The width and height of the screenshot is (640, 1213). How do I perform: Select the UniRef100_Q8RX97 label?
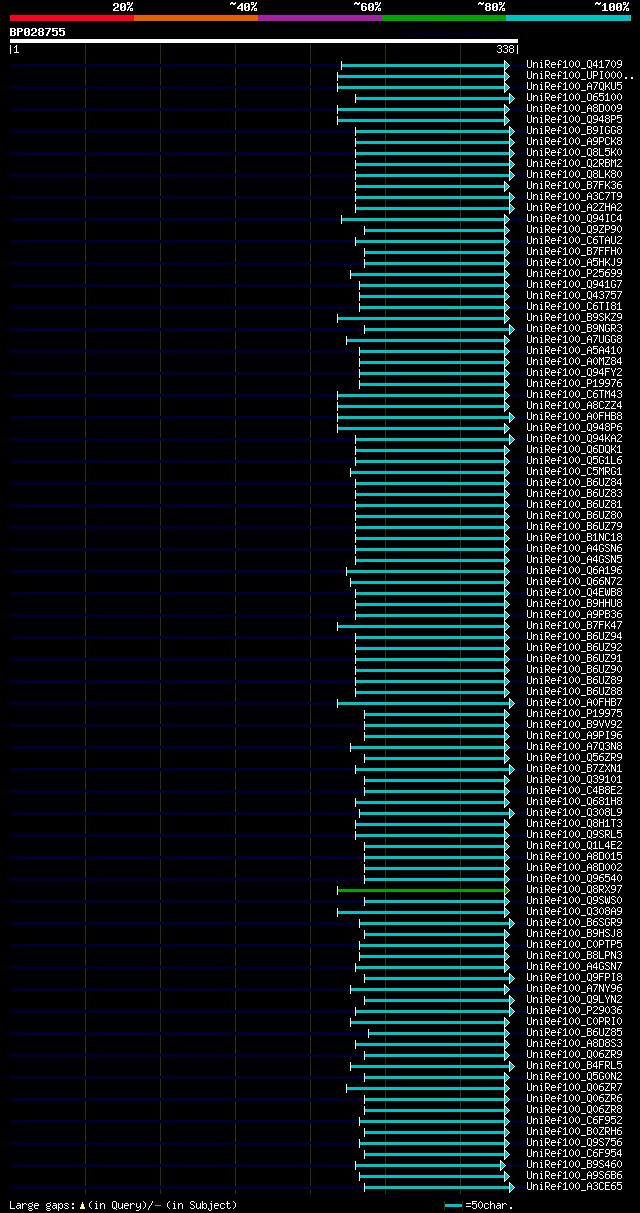574,890
